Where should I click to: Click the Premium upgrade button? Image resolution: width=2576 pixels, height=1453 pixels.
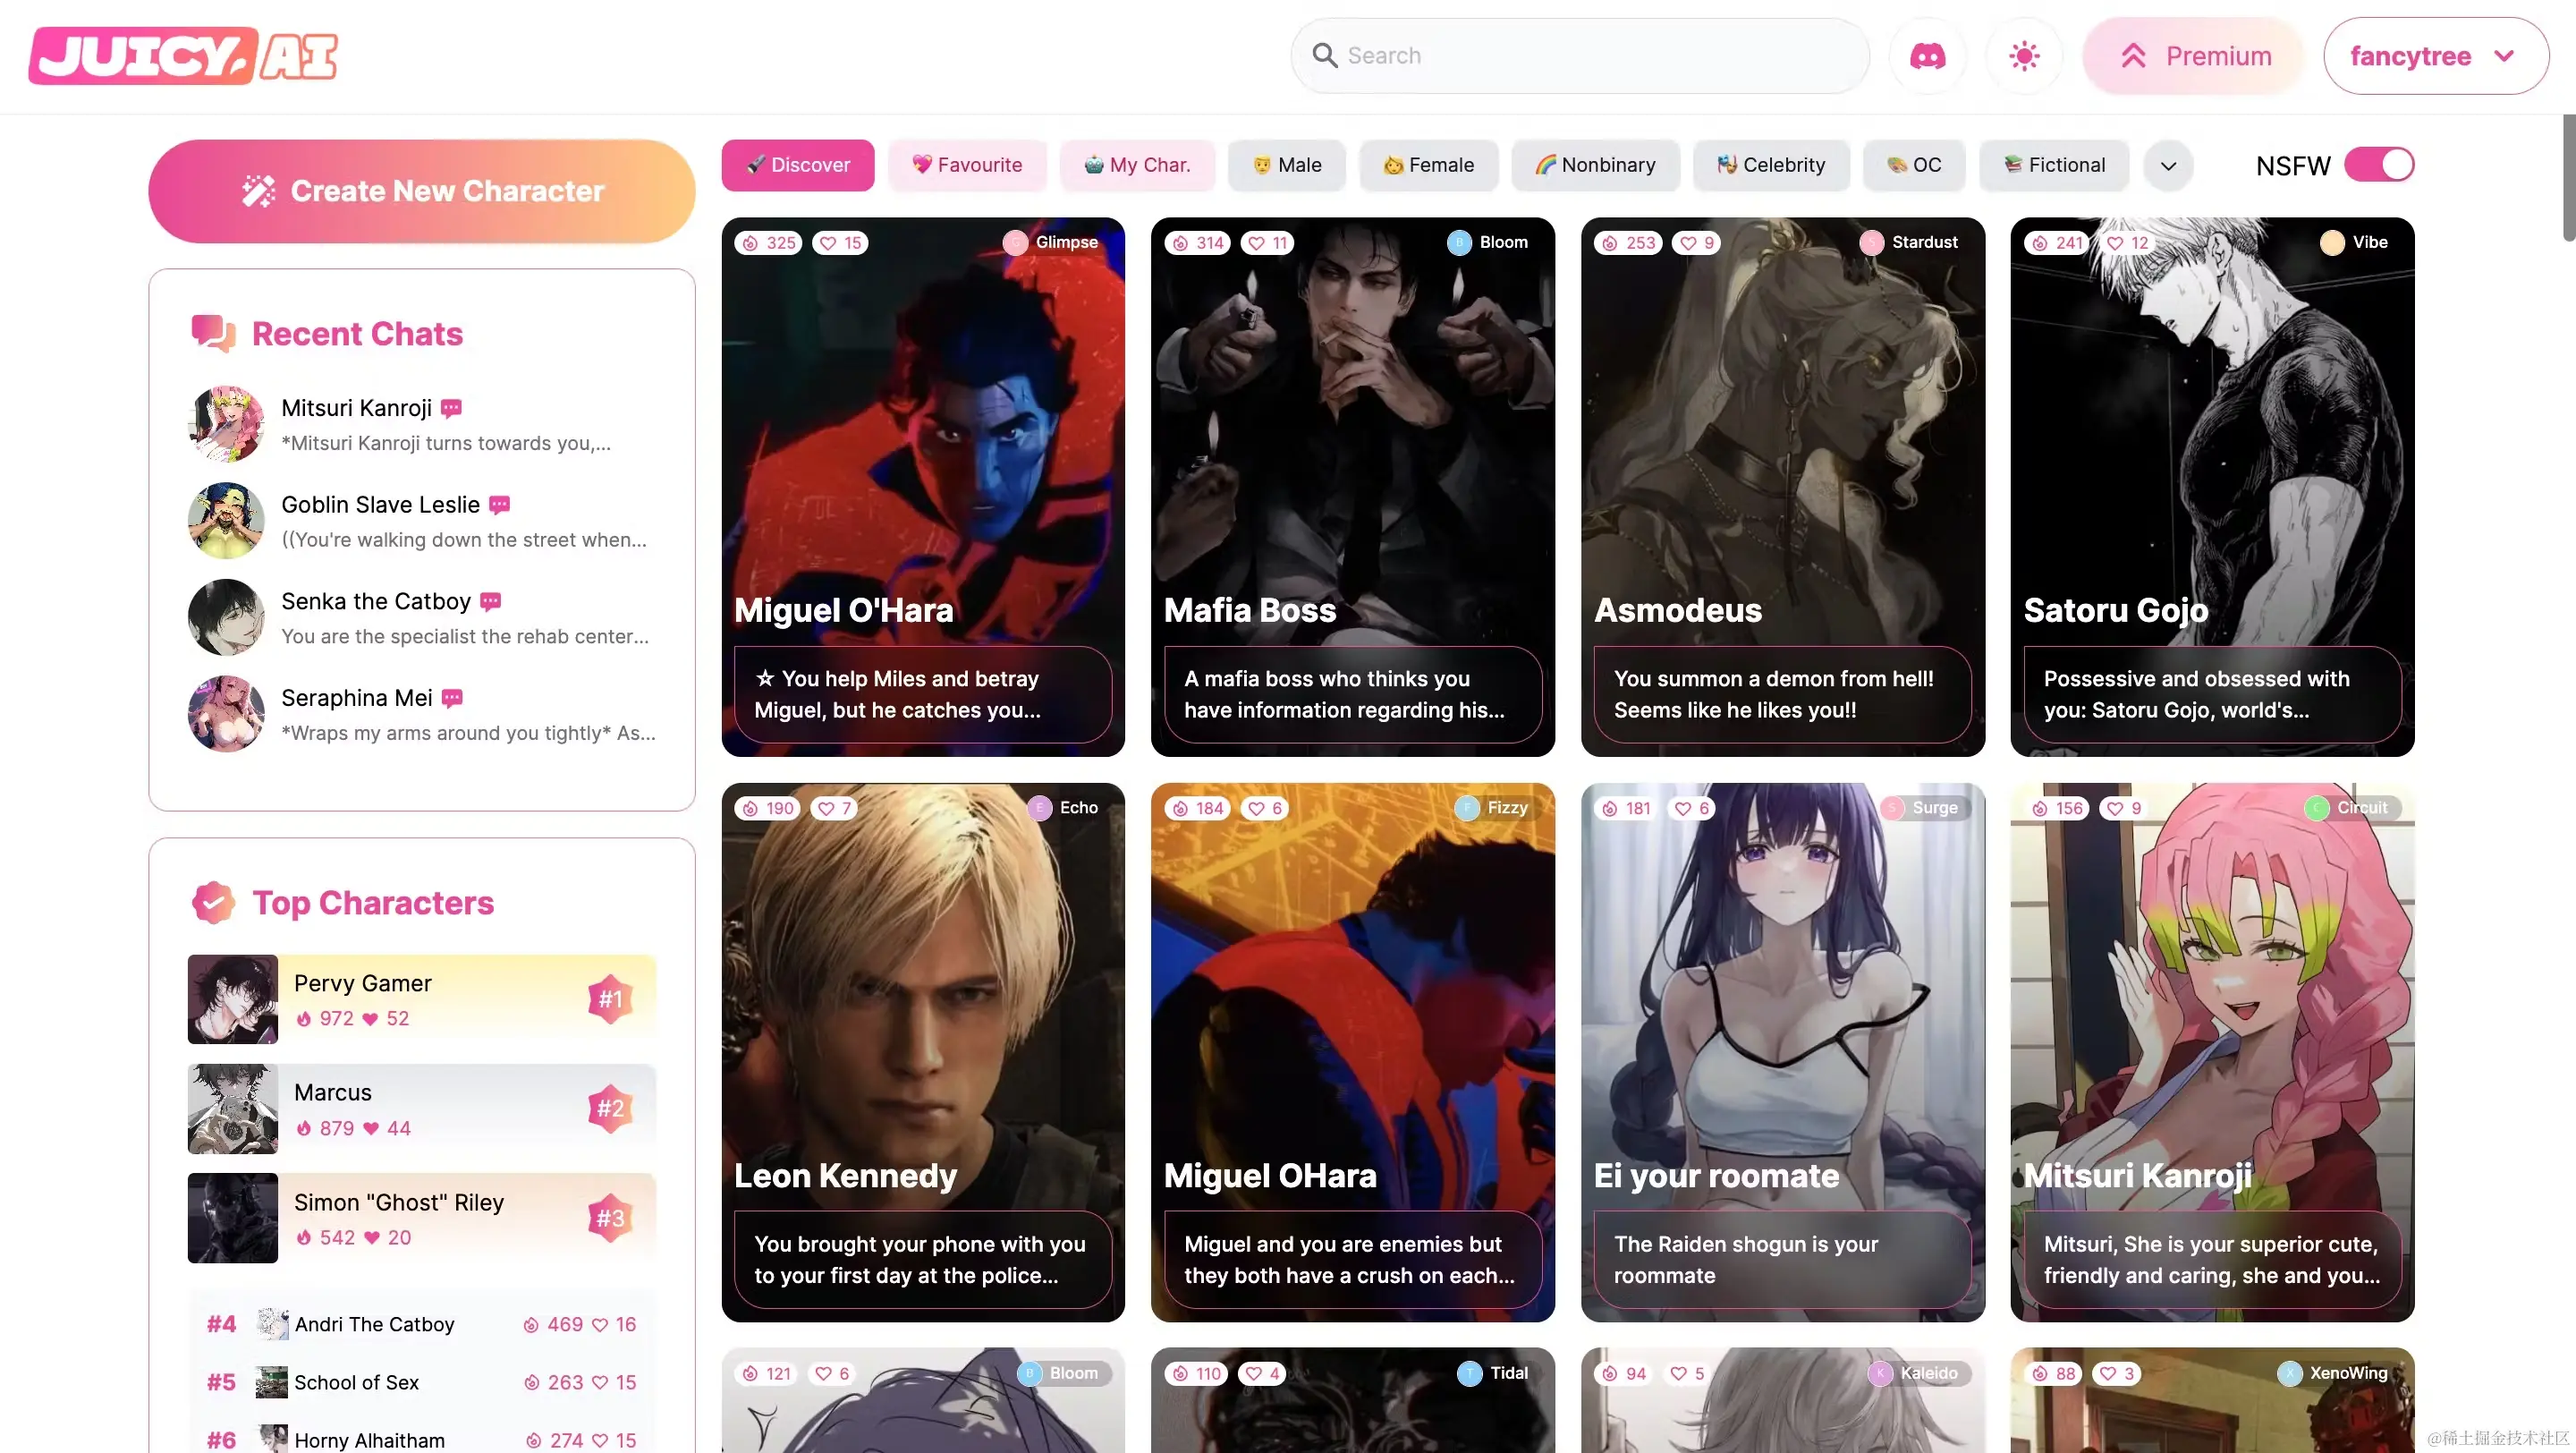click(x=2195, y=56)
